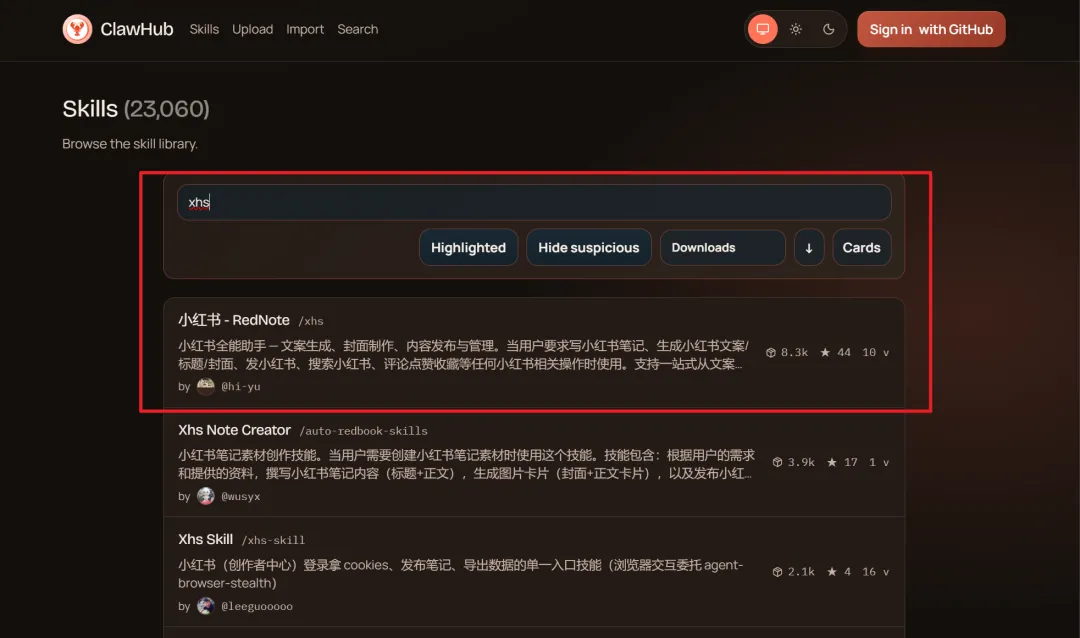Click the /auto-redbook-skills slug text
This screenshot has height=638, width=1080.
(364, 431)
